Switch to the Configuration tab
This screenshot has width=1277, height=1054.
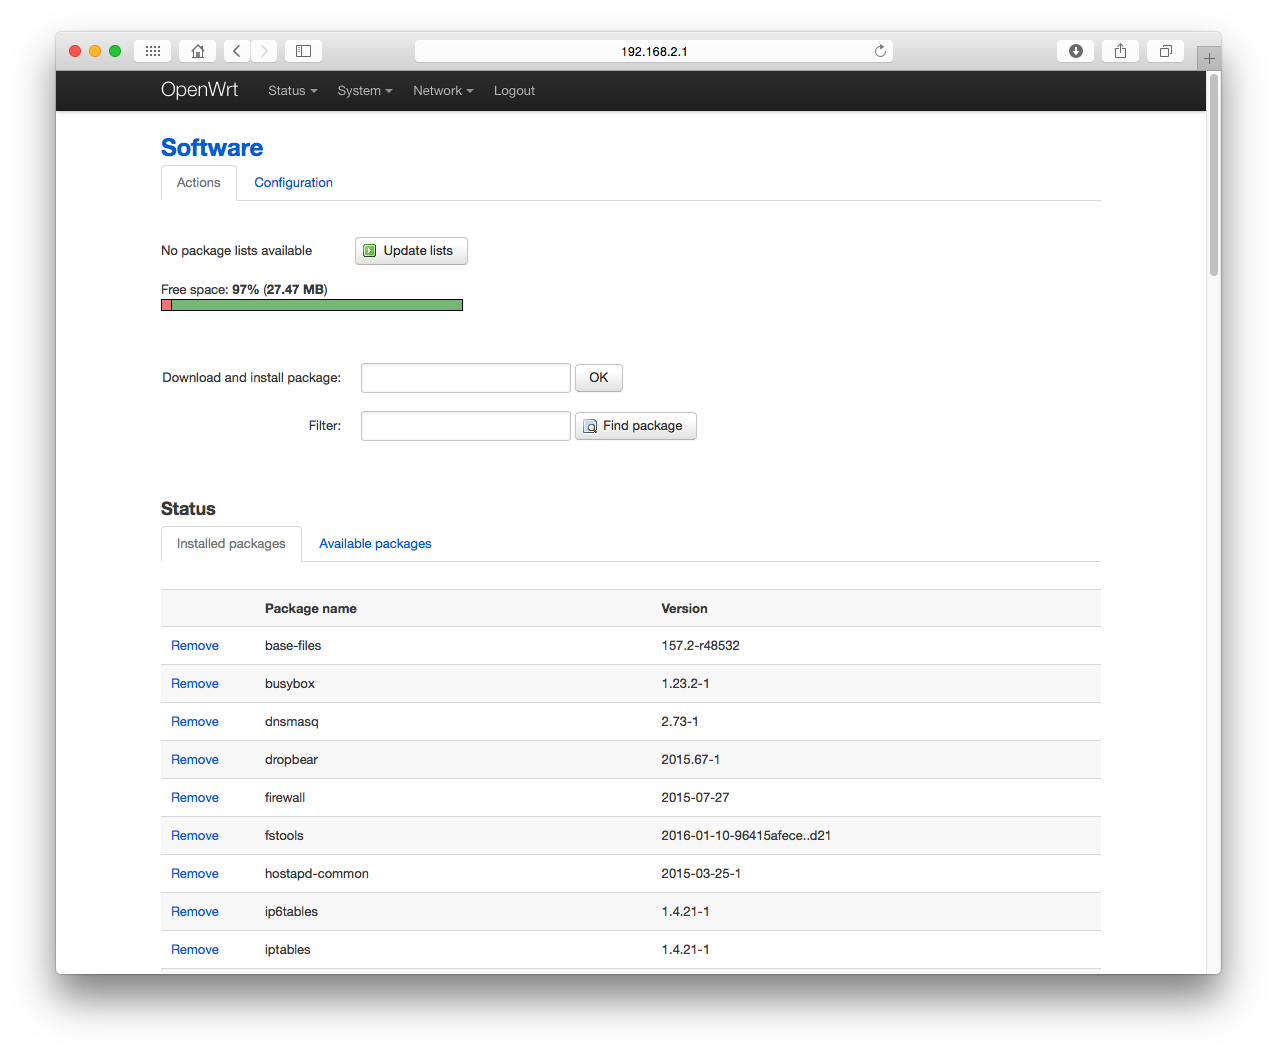293,183
